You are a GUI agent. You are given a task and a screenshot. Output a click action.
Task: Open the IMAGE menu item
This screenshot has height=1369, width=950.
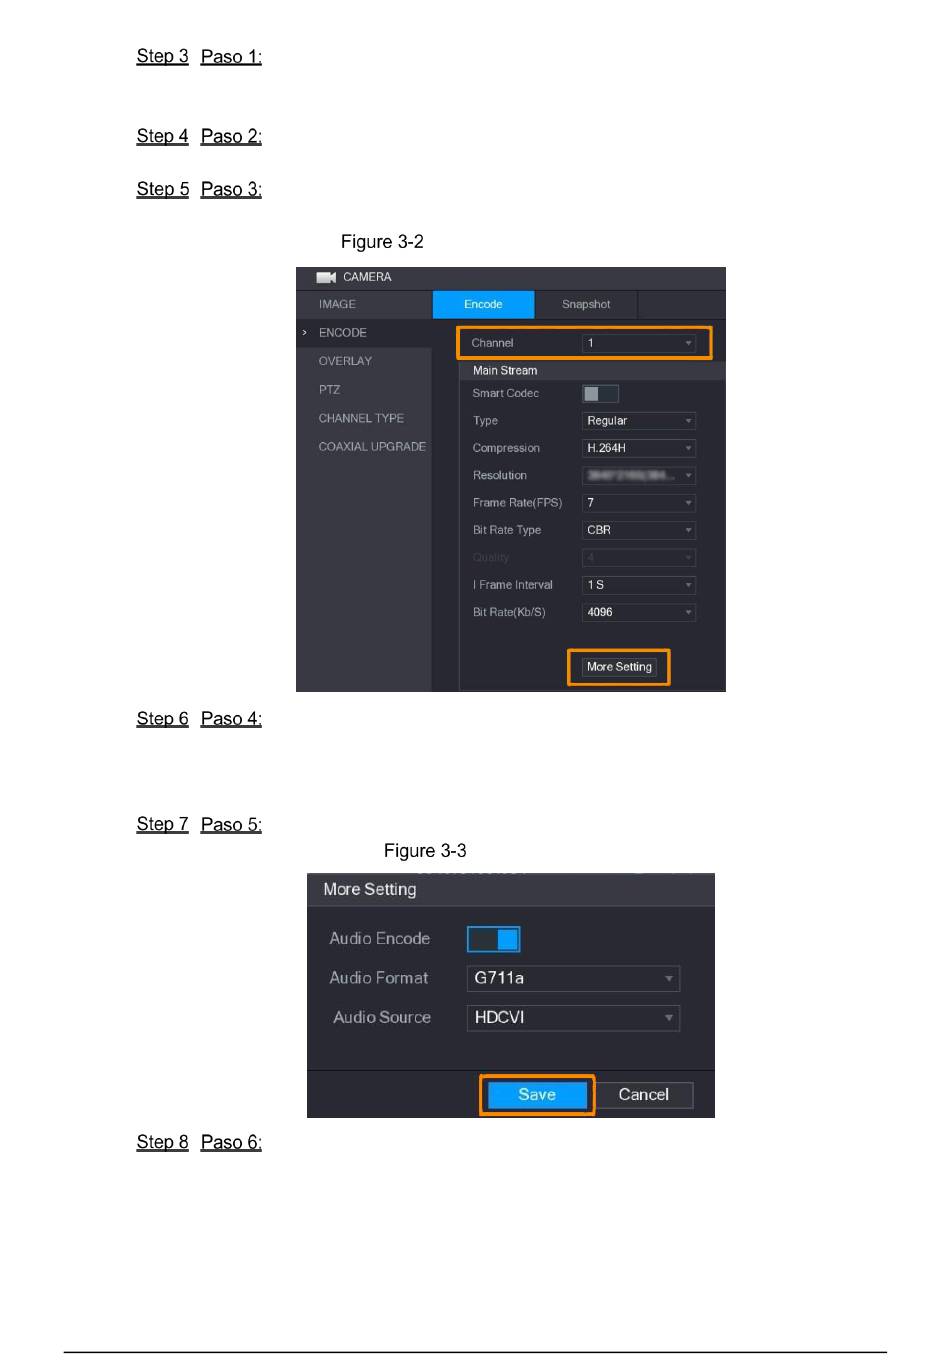(x=337, y=304)
